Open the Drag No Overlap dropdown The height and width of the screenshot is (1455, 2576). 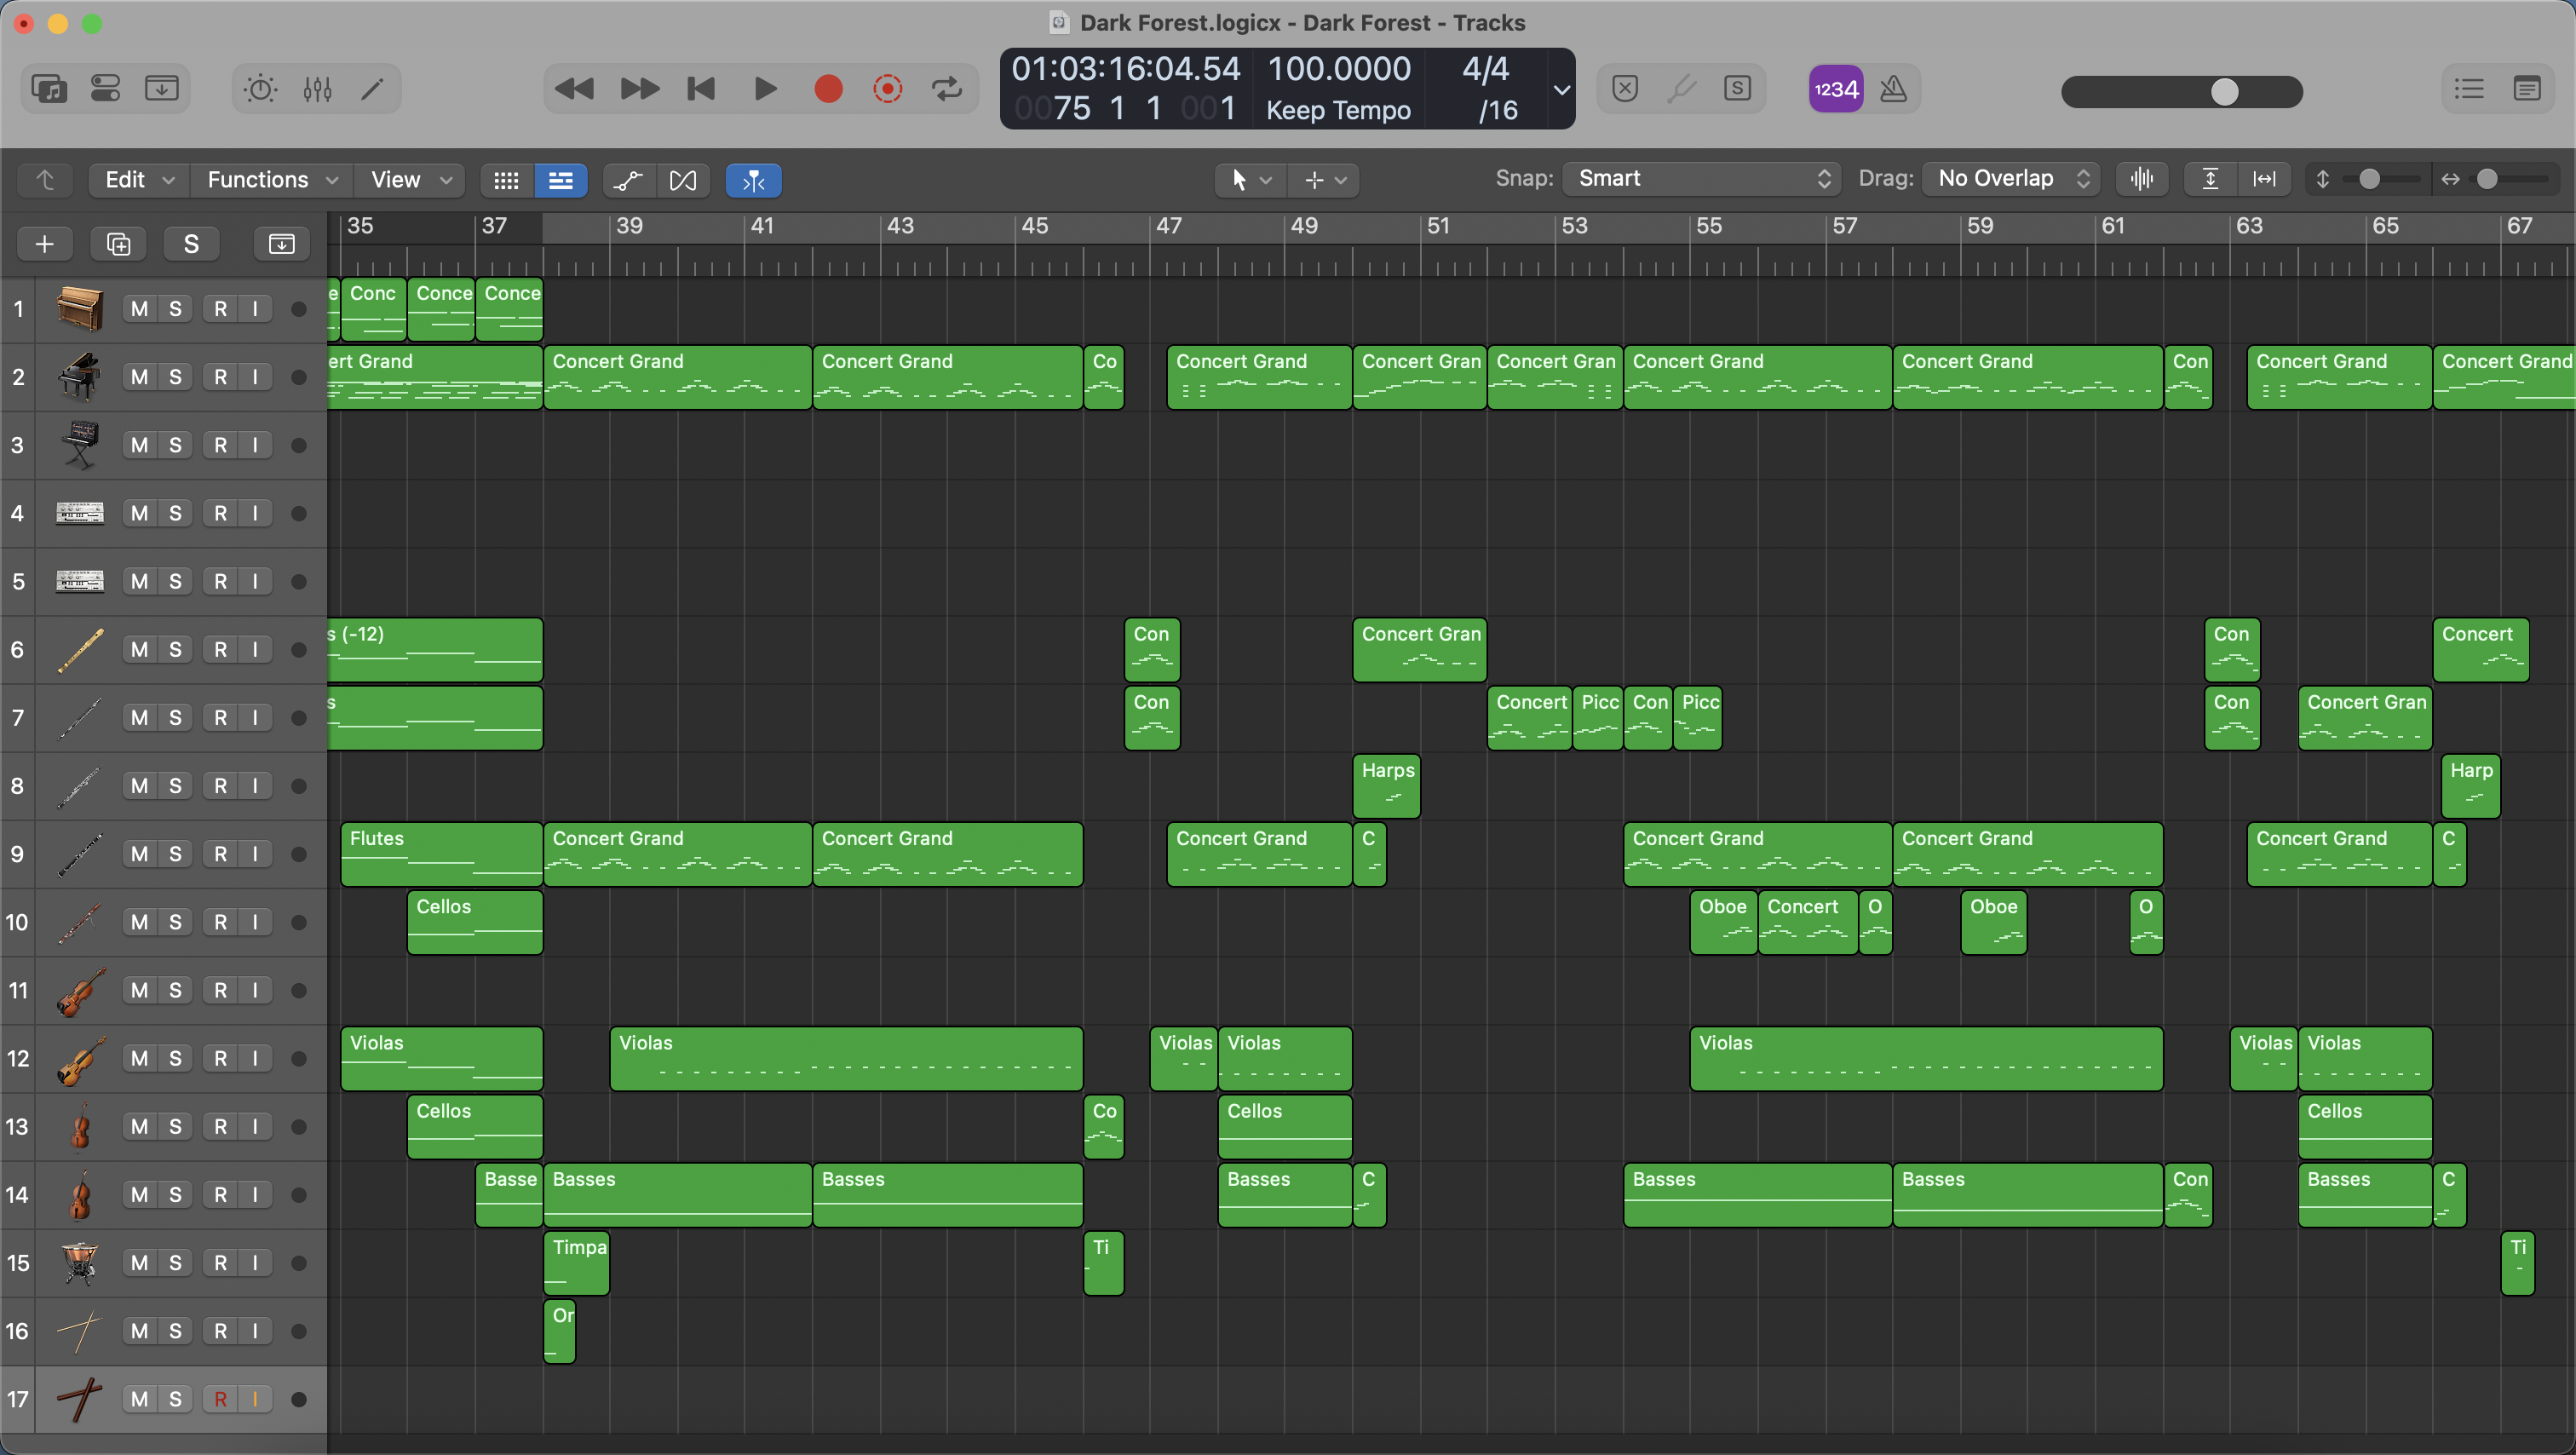[2011, 179]
